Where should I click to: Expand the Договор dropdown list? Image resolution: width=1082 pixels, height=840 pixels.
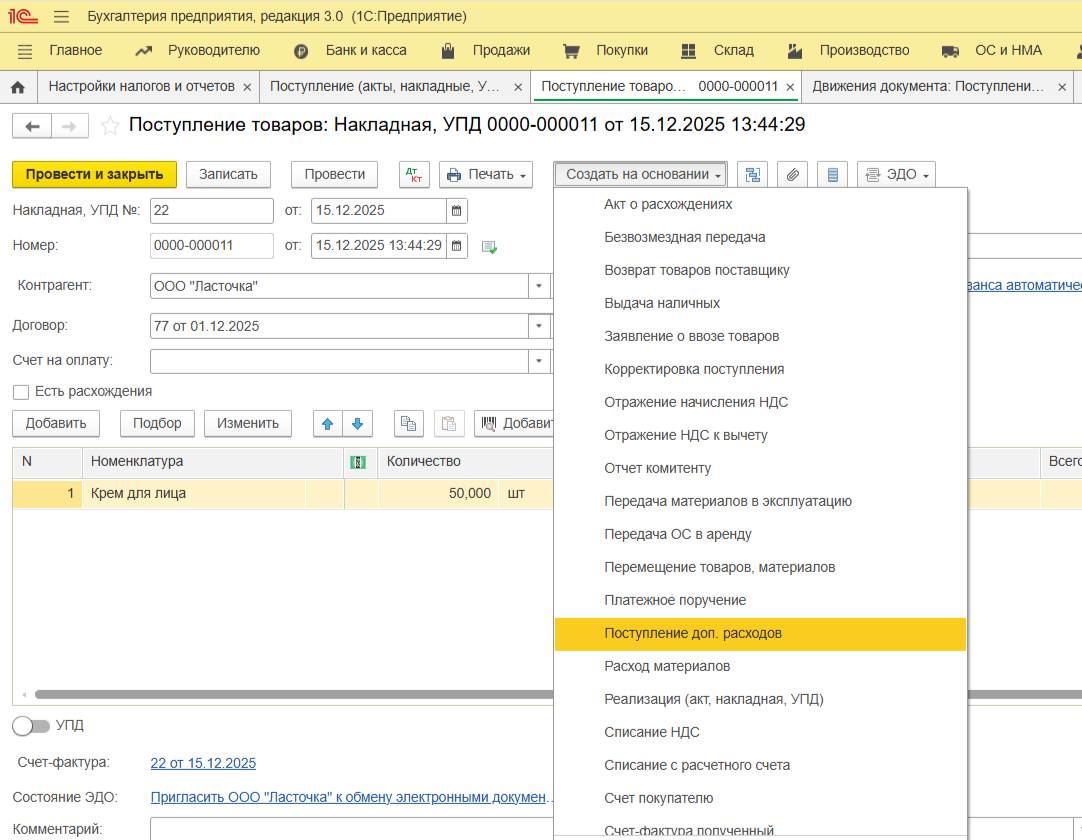pos(539,326)
